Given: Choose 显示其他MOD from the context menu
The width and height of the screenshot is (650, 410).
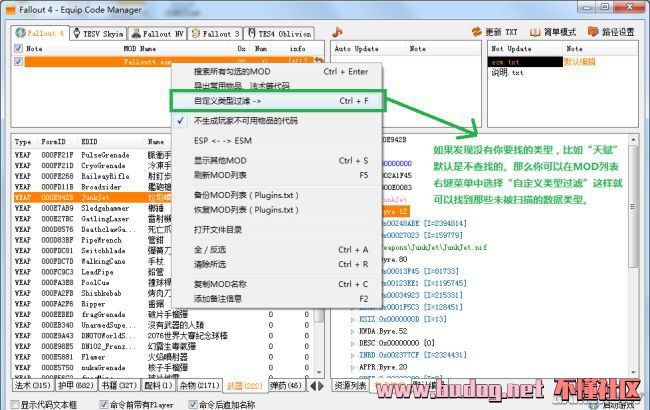Looking at the screenshot, I should pos(276,160).
